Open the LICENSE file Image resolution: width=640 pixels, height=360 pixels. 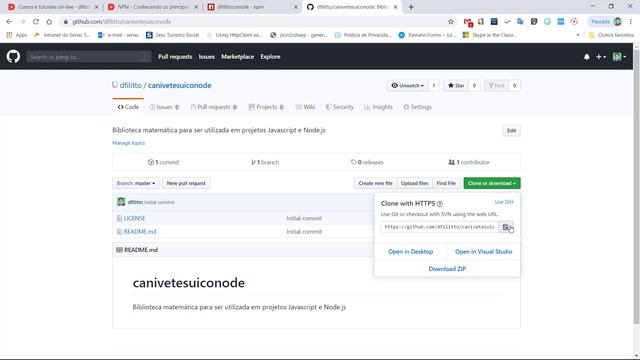point(134,218)
